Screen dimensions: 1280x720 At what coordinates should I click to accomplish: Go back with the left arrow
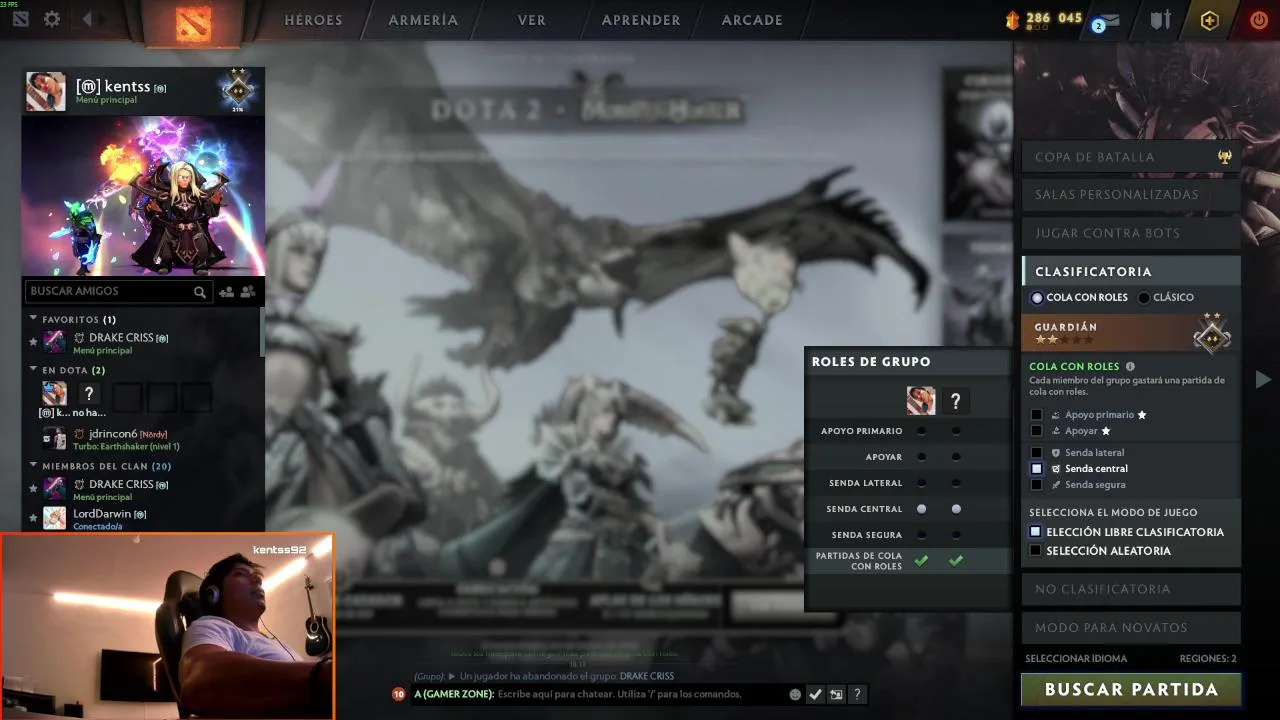click(x=87, y=19)
